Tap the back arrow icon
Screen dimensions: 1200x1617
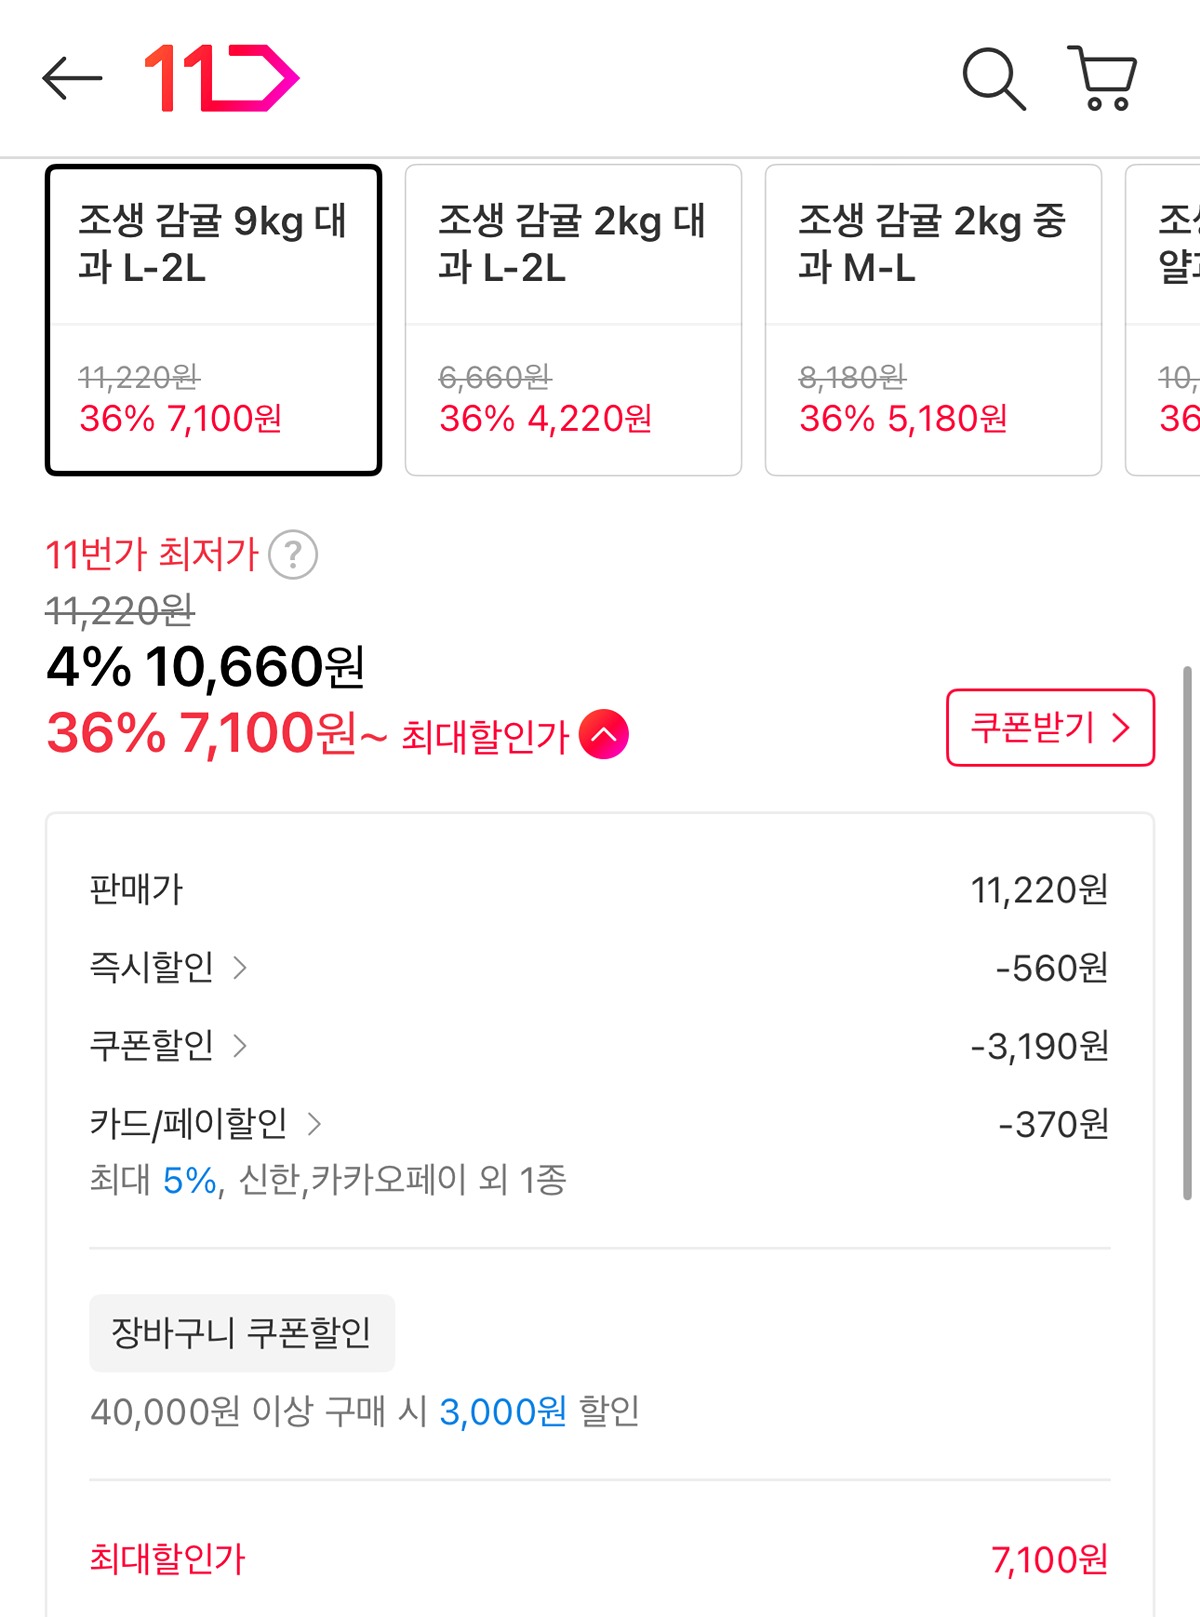click(72, 78)
